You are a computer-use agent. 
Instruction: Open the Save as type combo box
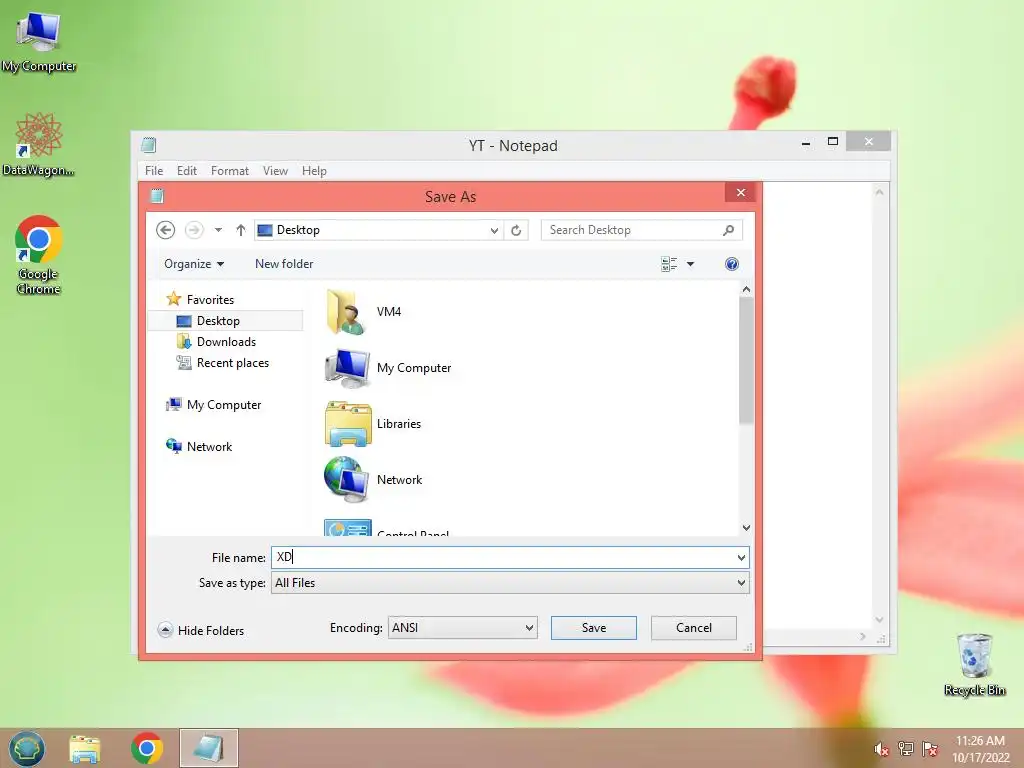point(510,583)
